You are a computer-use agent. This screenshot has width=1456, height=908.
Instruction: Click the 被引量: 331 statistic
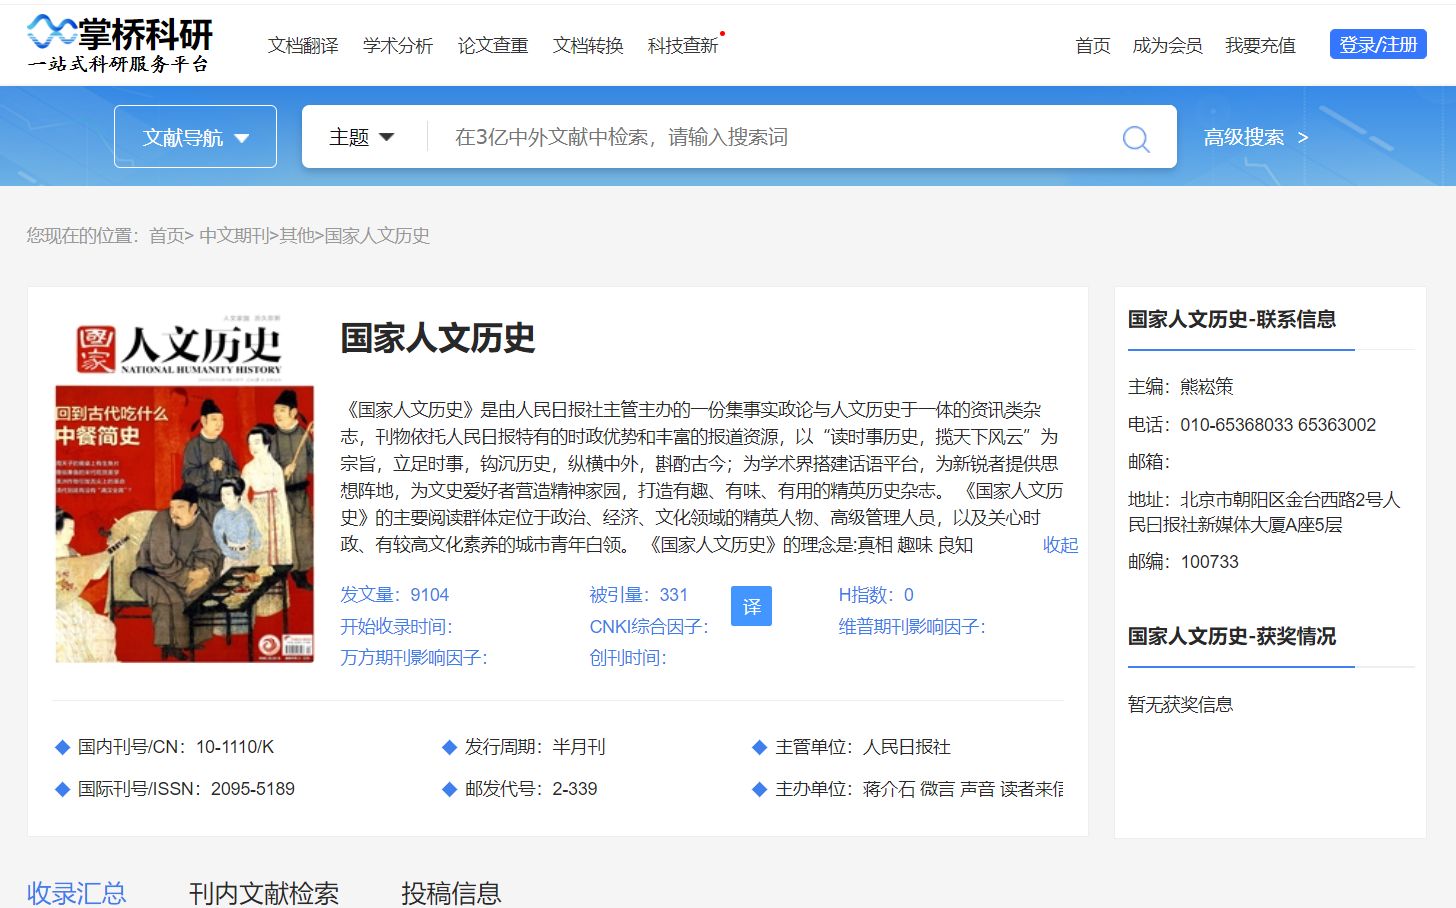click(639, 595)
